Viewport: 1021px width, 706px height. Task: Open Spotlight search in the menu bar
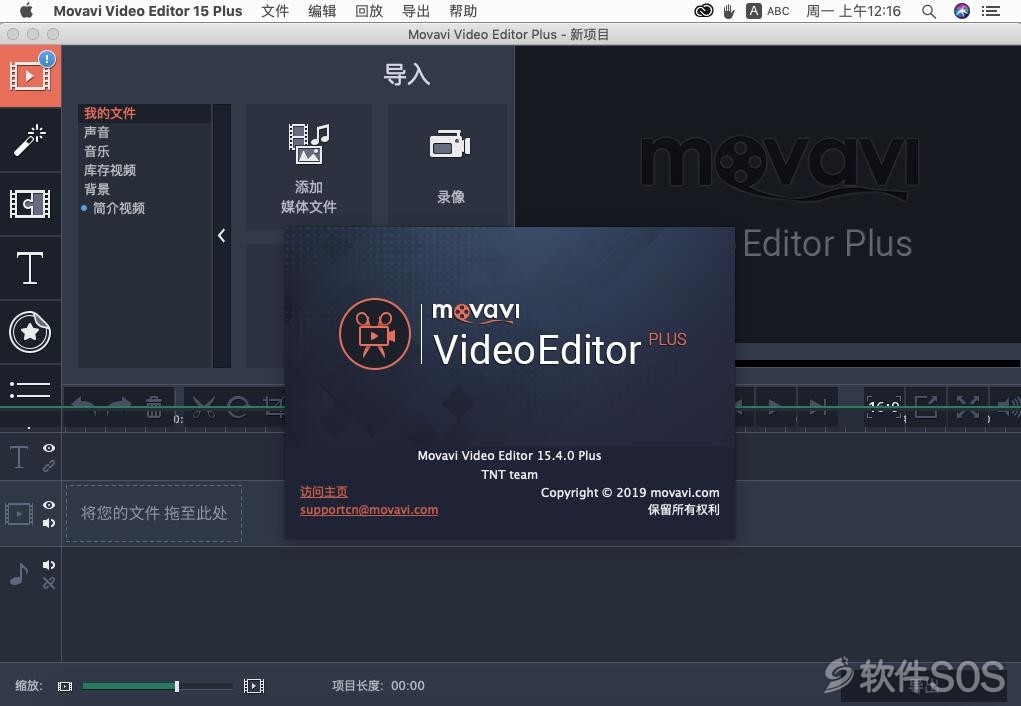click(x=929, y=11)
